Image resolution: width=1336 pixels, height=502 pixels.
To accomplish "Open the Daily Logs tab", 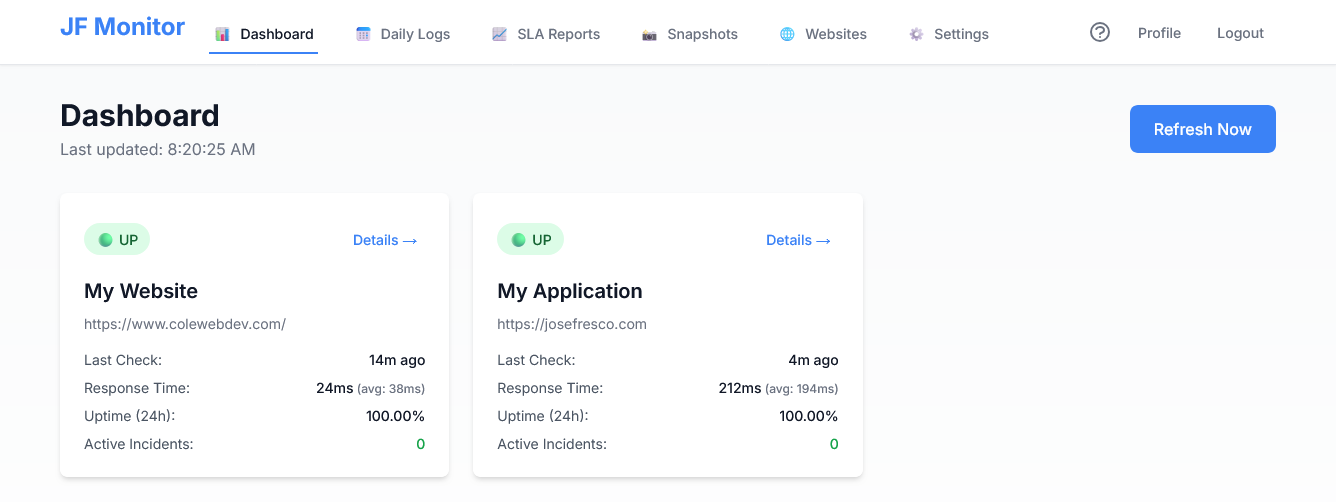I will tap(415, 34).
